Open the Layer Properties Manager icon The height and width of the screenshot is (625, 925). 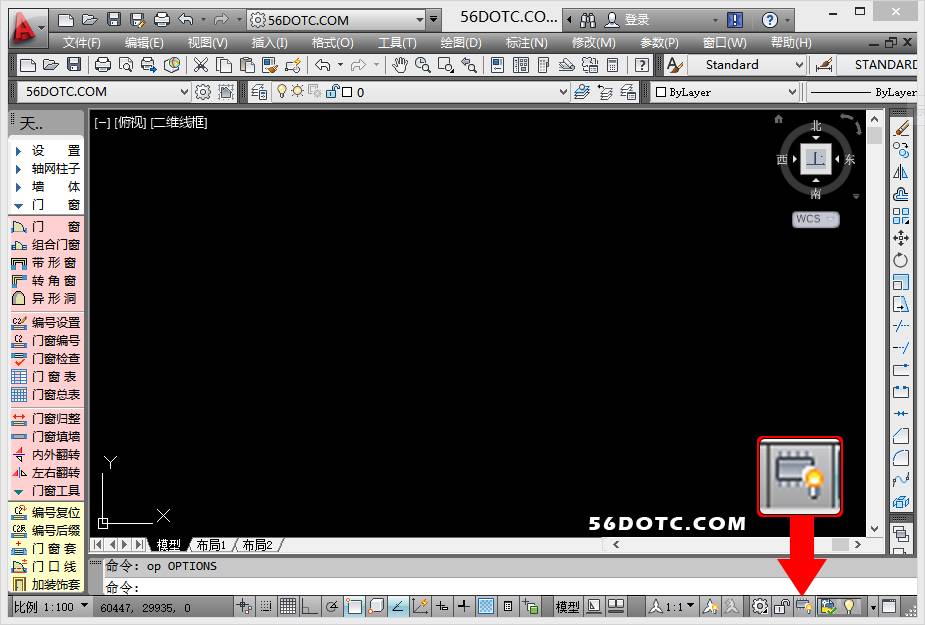click(259, 92)
